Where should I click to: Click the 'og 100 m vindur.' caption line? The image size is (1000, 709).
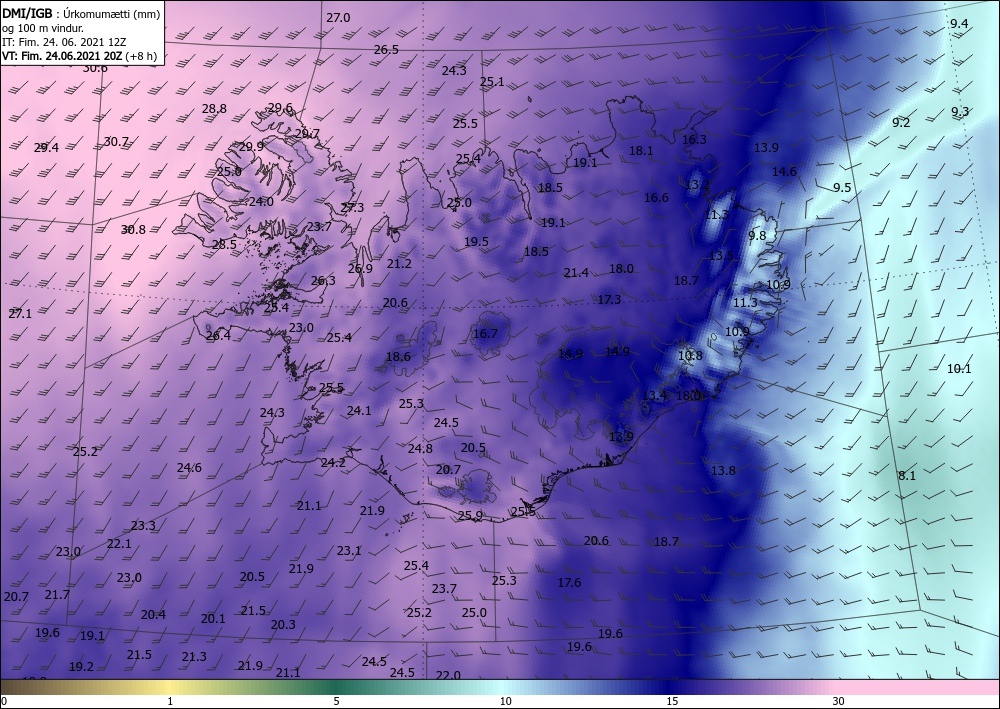[43, 28]
